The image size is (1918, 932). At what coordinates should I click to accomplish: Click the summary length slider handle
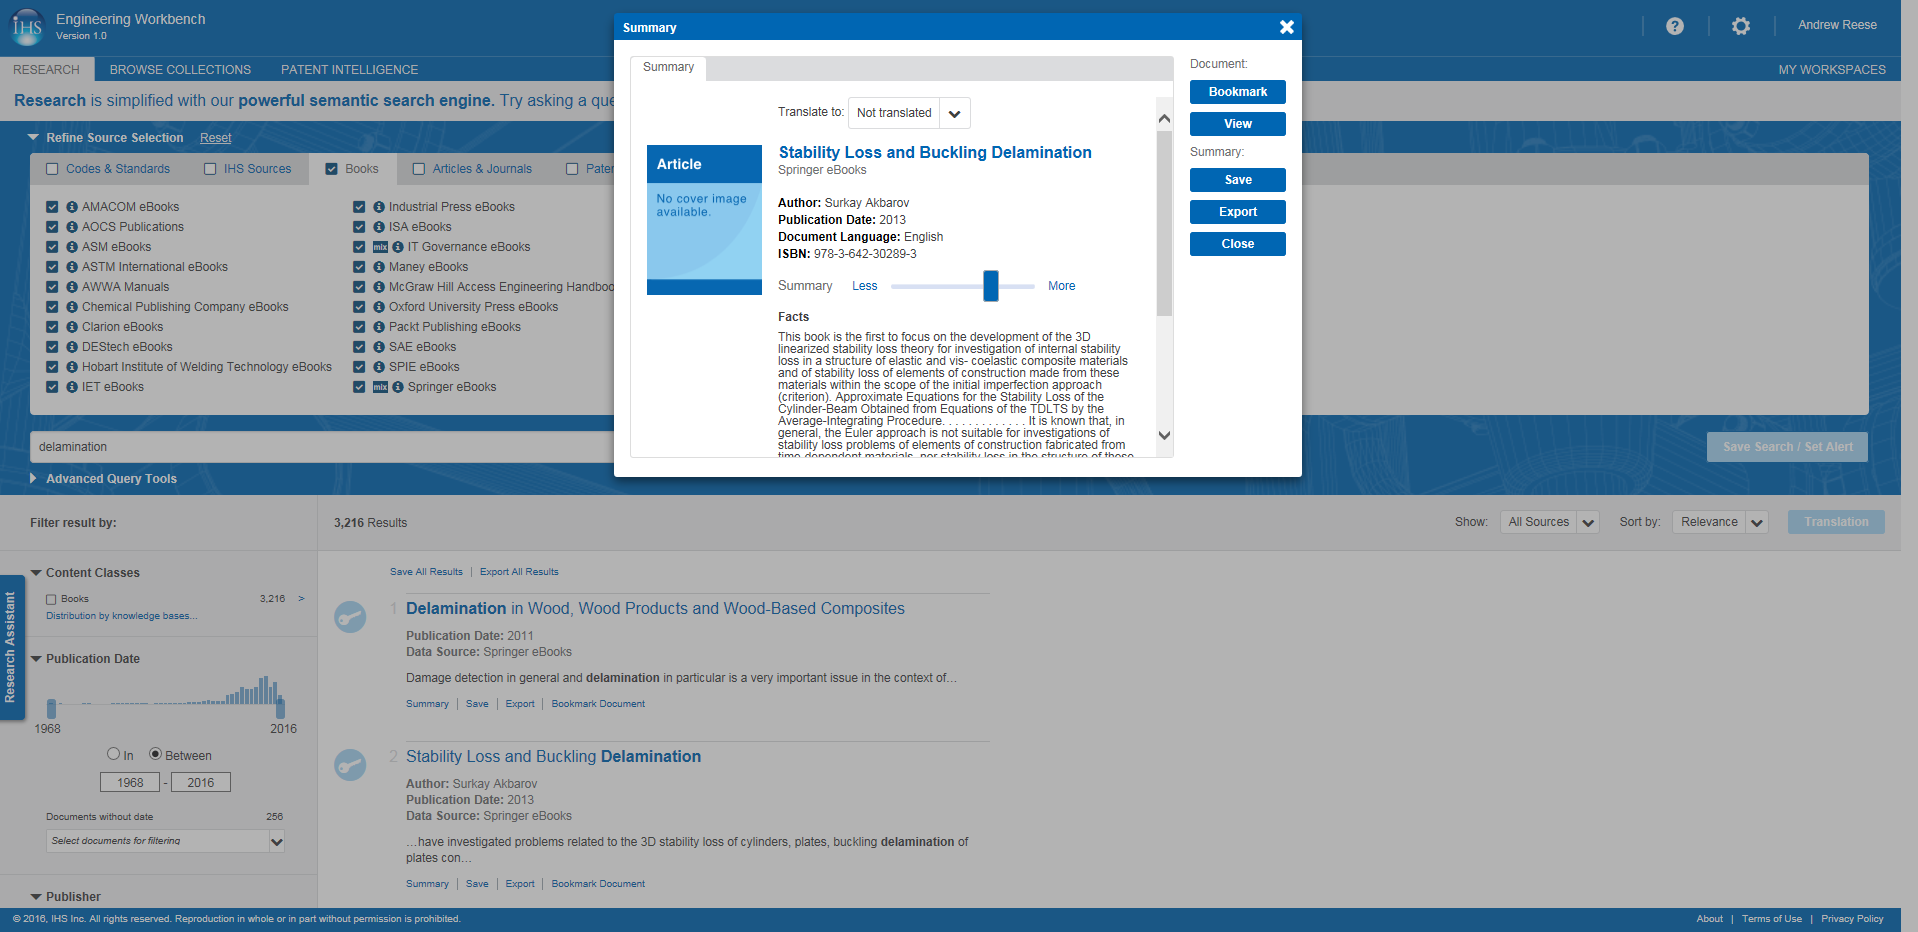click(x=991, y=286)
